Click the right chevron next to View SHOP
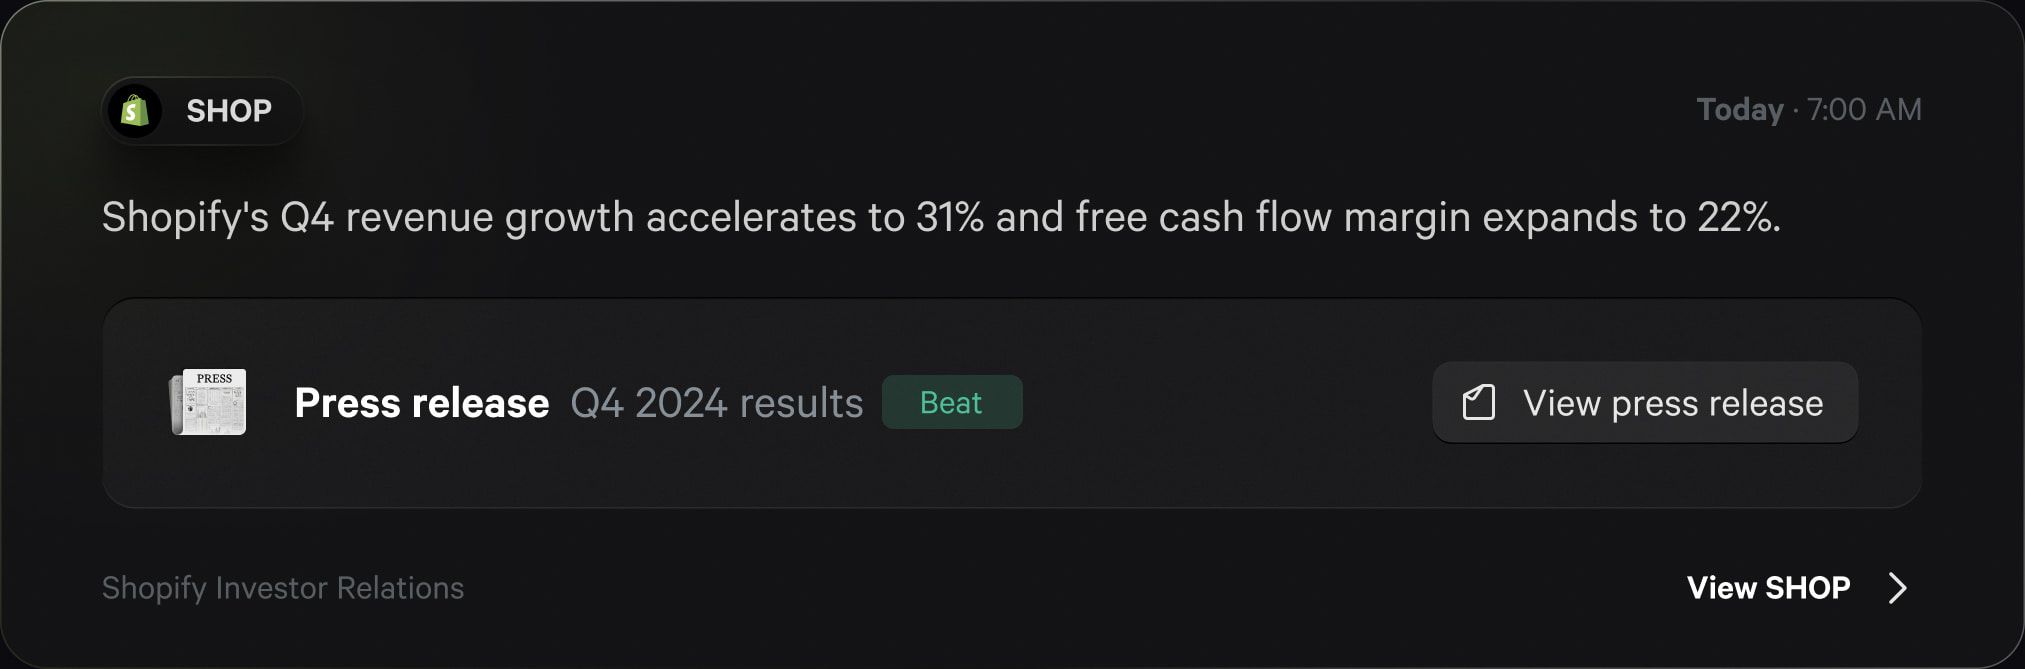This screenshot has width=2025, height=669. coord(1897,588)
